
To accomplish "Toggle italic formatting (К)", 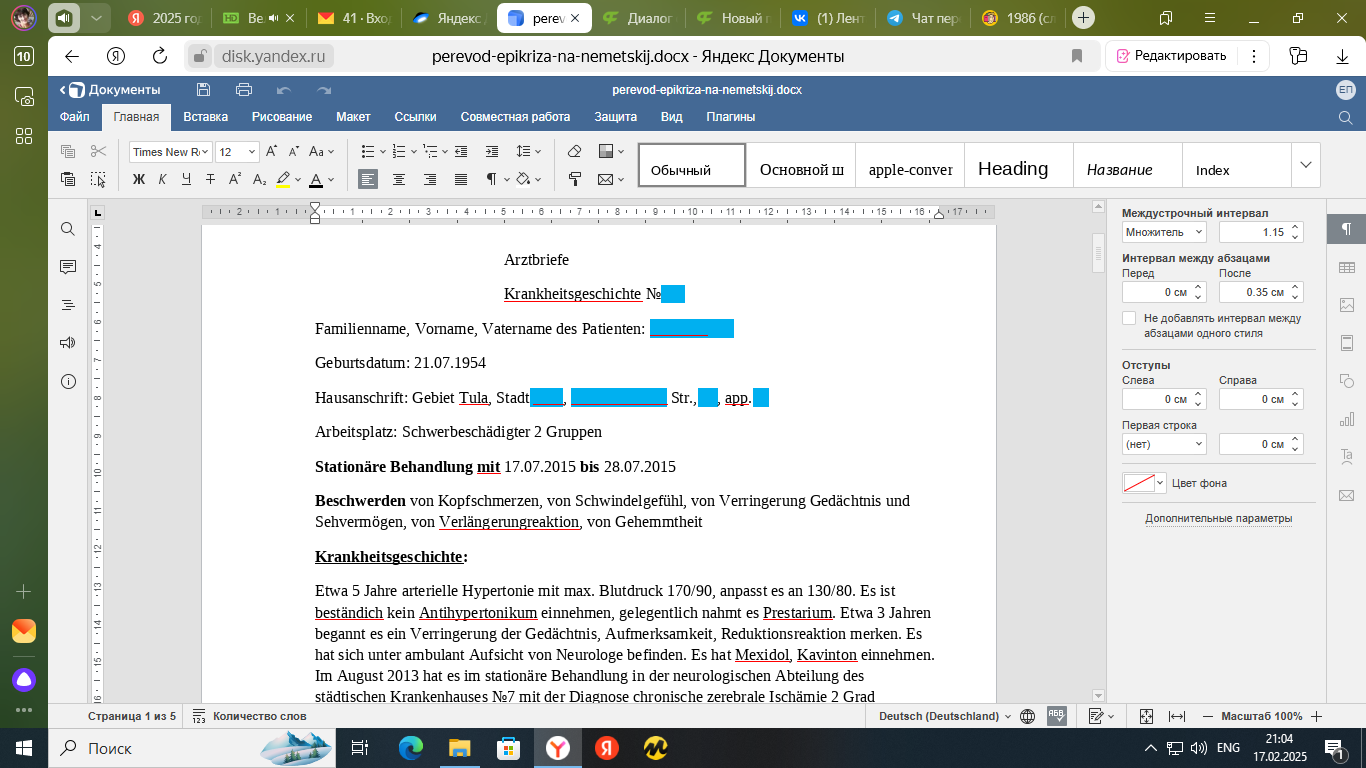I will click(163, 179).
